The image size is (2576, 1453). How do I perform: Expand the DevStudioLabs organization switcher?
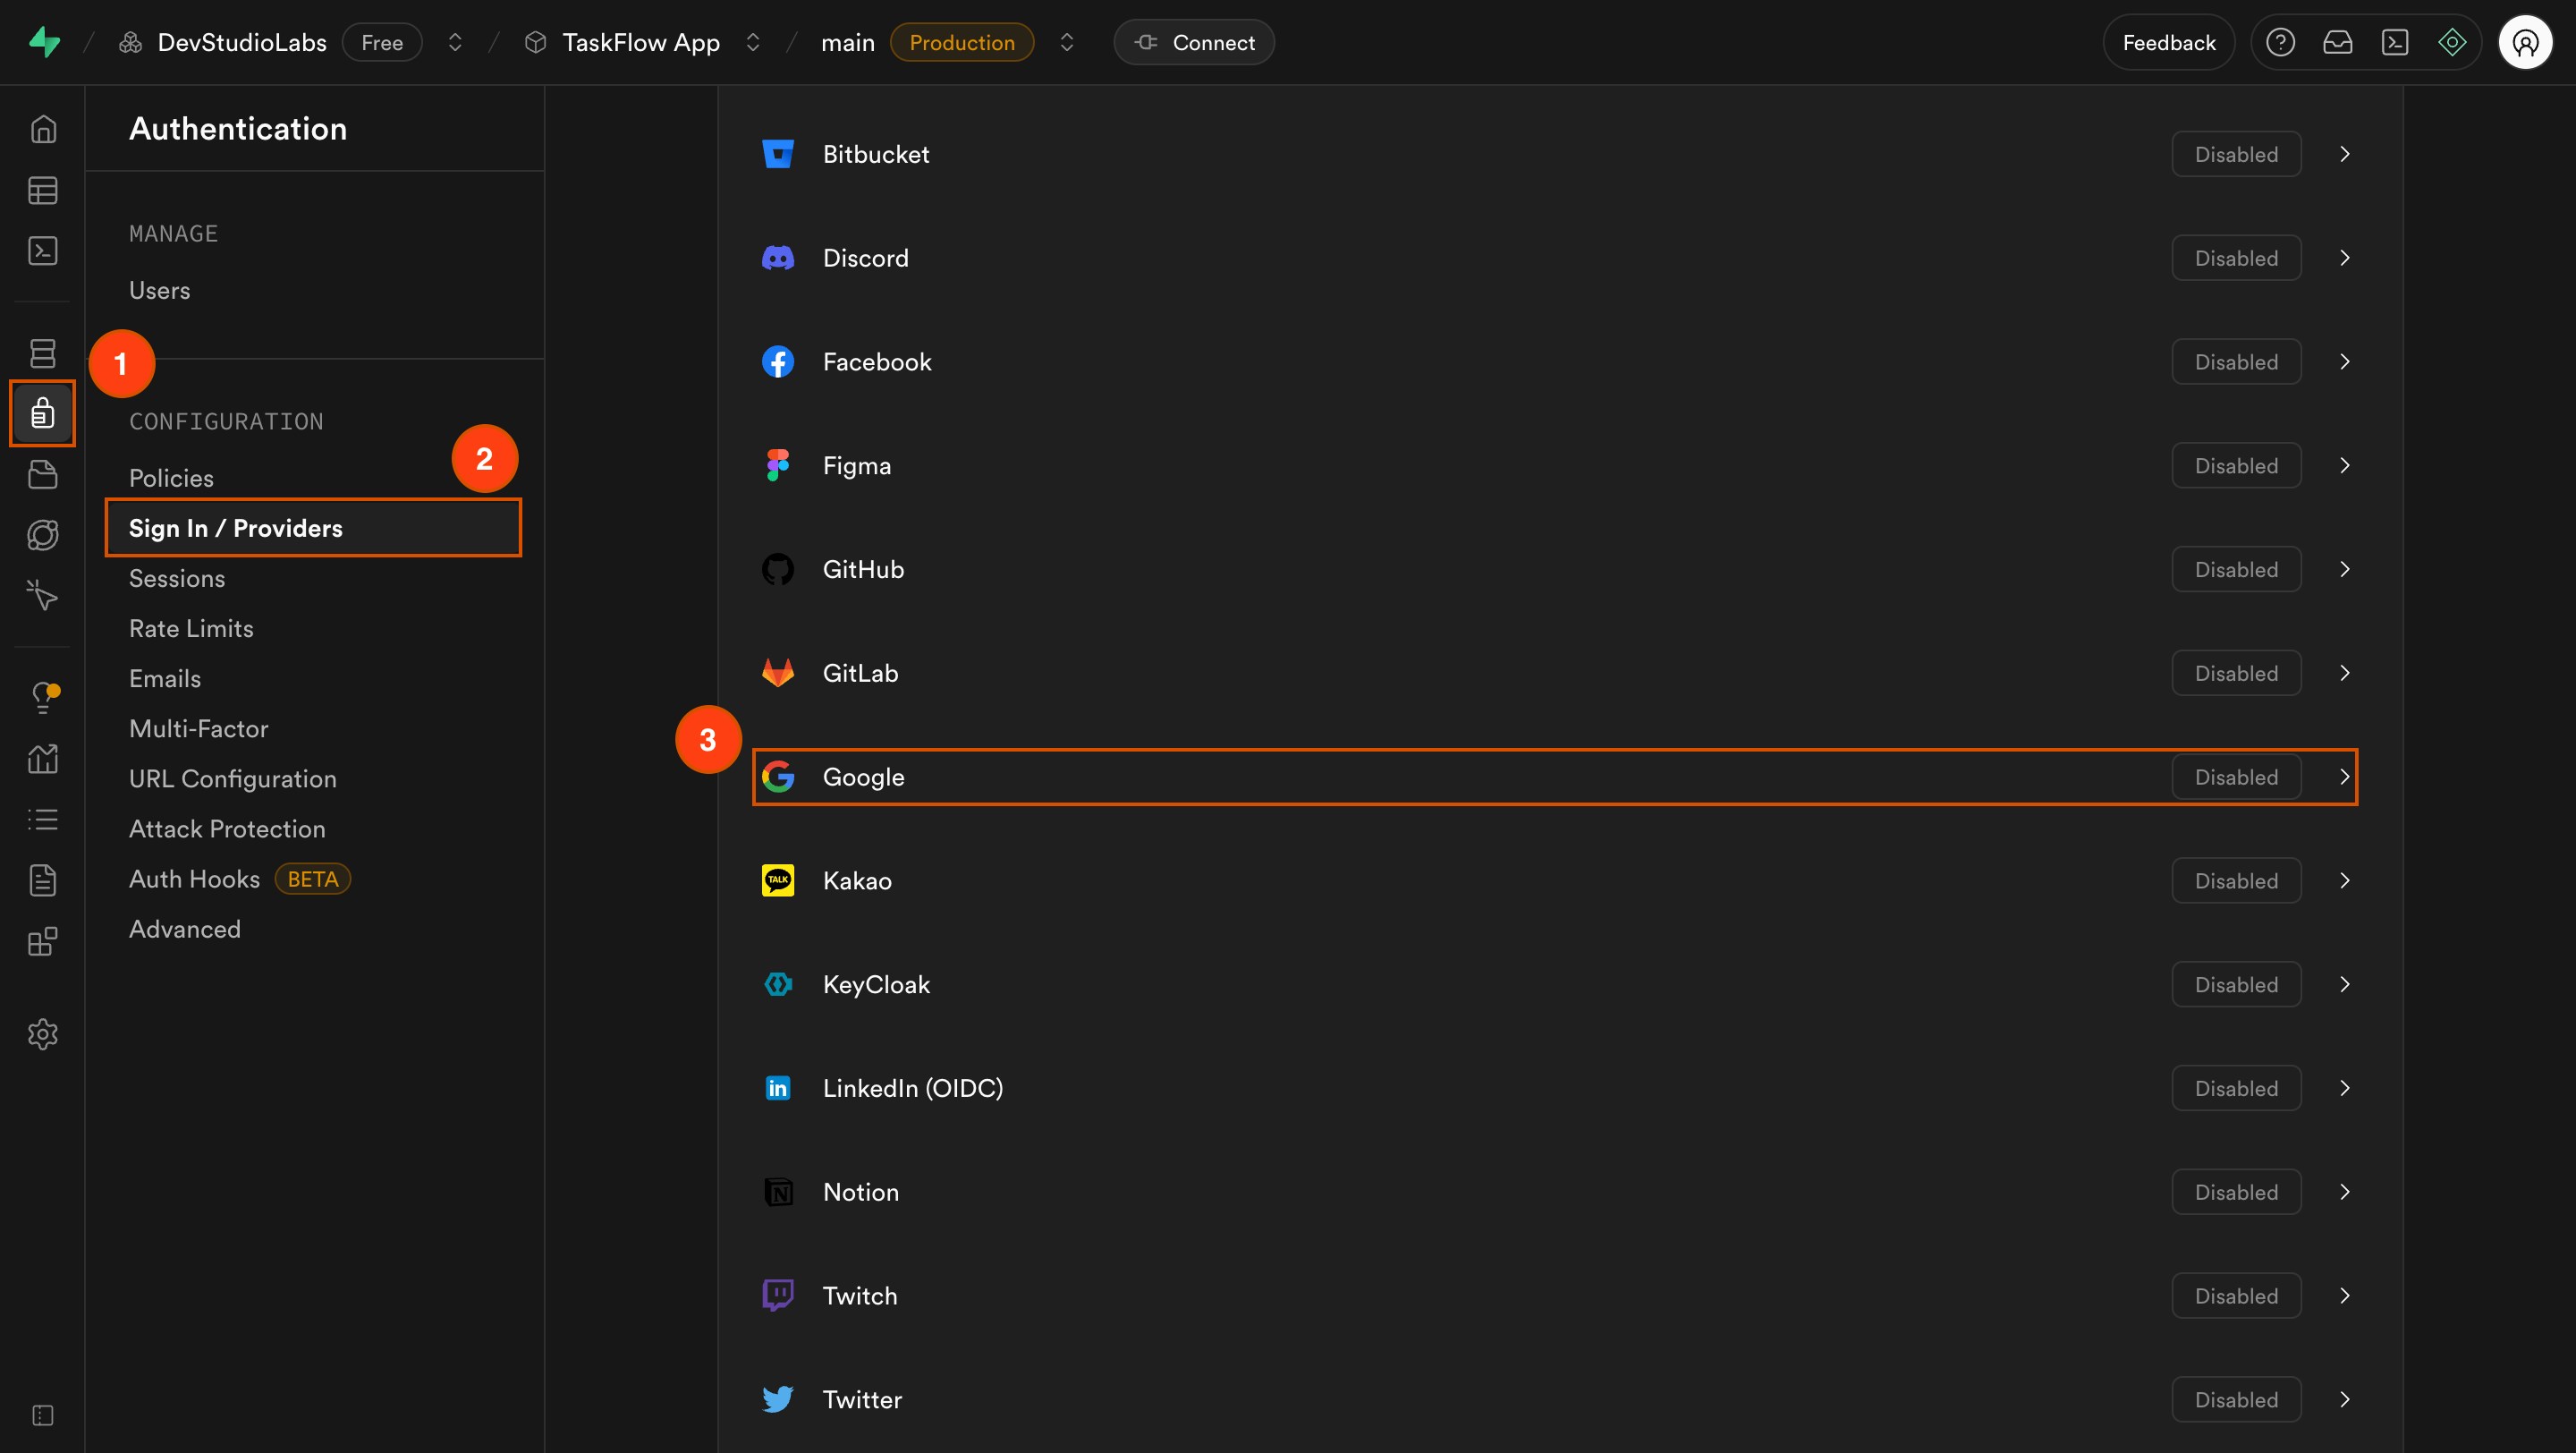point(454,41)
